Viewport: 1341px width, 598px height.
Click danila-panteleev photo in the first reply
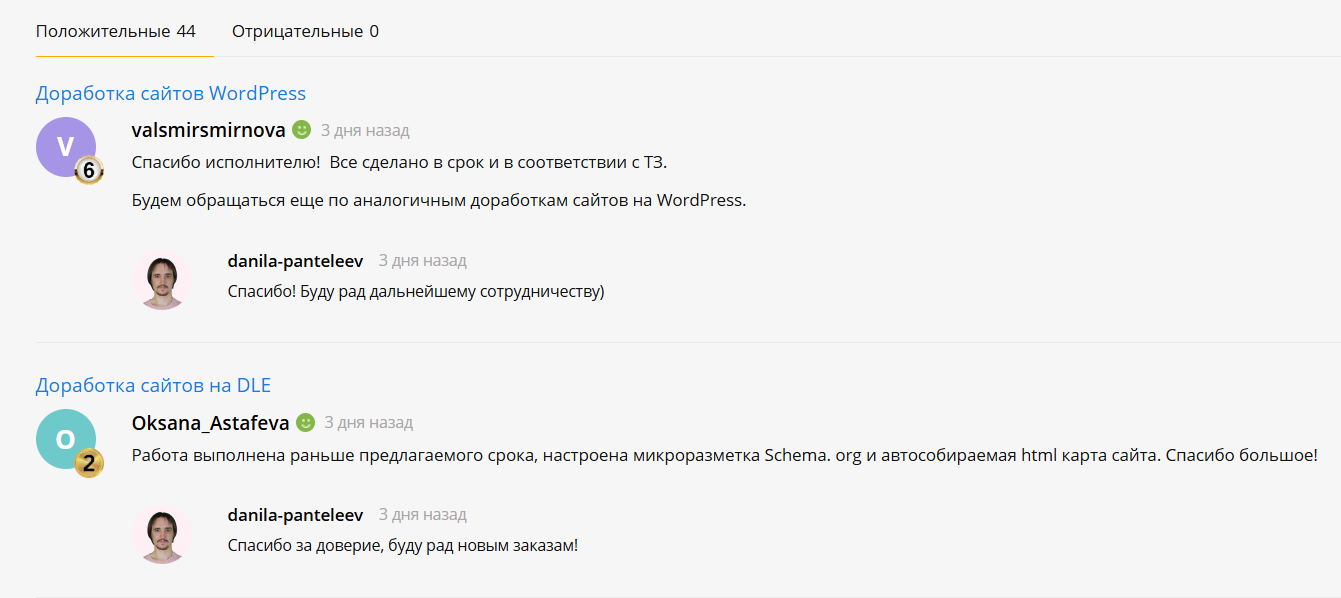[162, 281]
